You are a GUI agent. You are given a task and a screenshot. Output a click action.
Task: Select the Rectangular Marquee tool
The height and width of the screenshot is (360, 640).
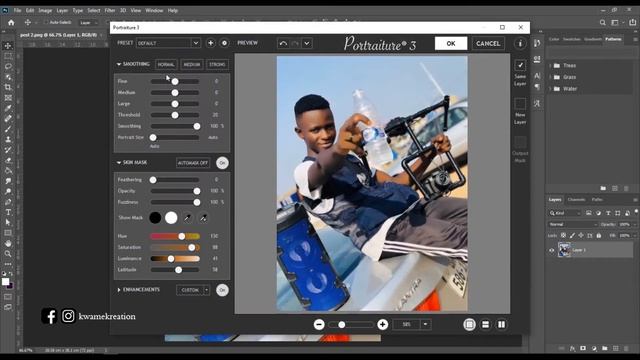[8, 56]
